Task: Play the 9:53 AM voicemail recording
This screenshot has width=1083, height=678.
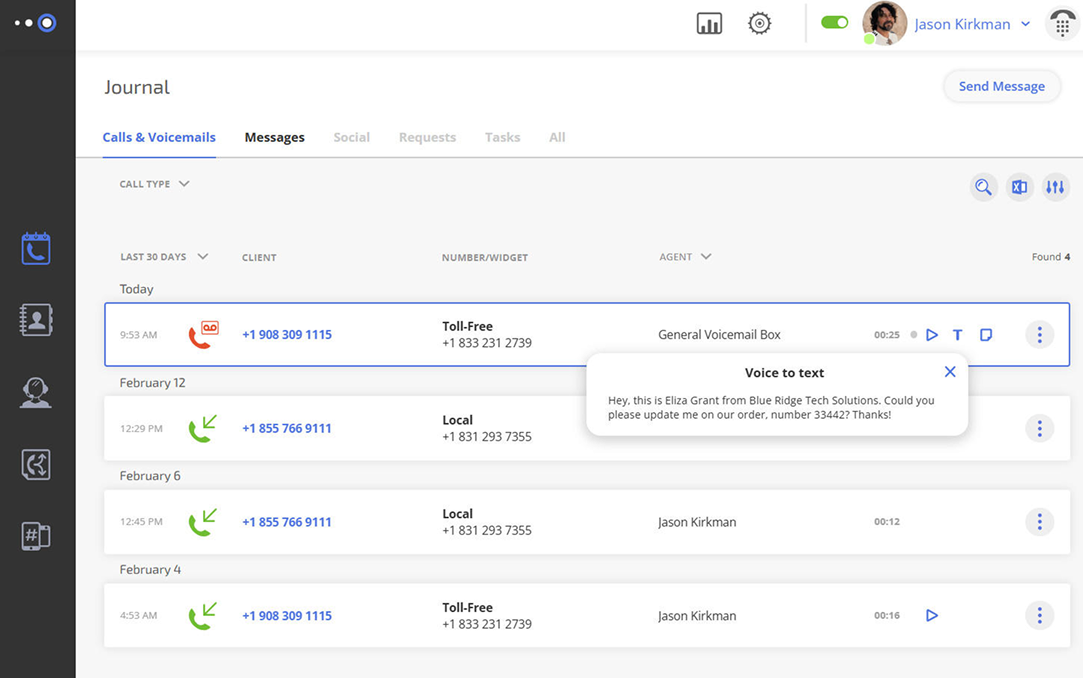Action: pos(932,335)
